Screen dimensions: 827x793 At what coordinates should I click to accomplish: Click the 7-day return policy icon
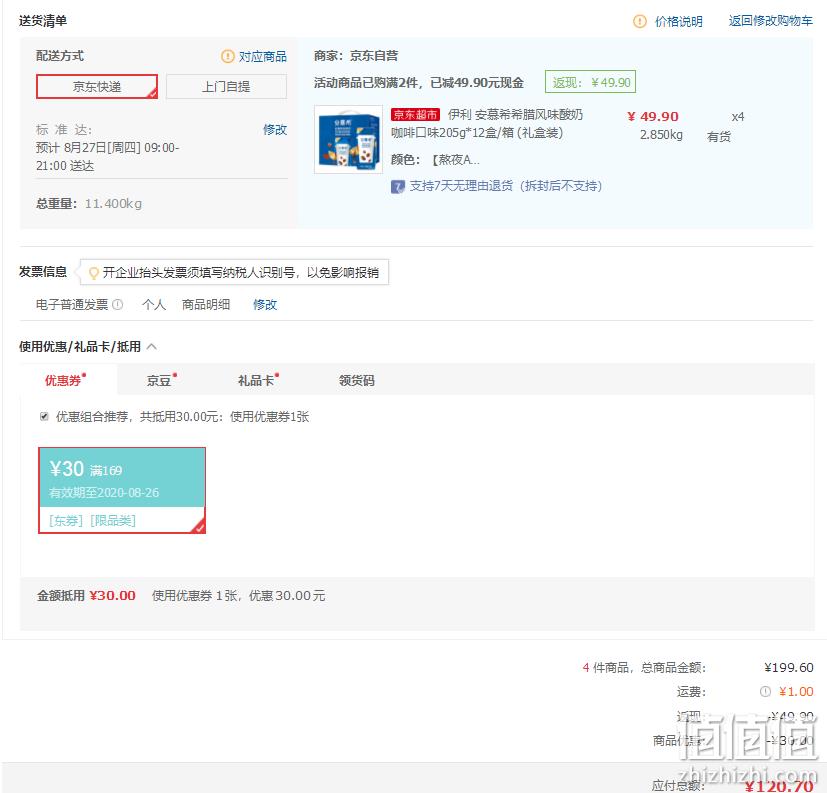pyautogui.click(x=397, y=187)
